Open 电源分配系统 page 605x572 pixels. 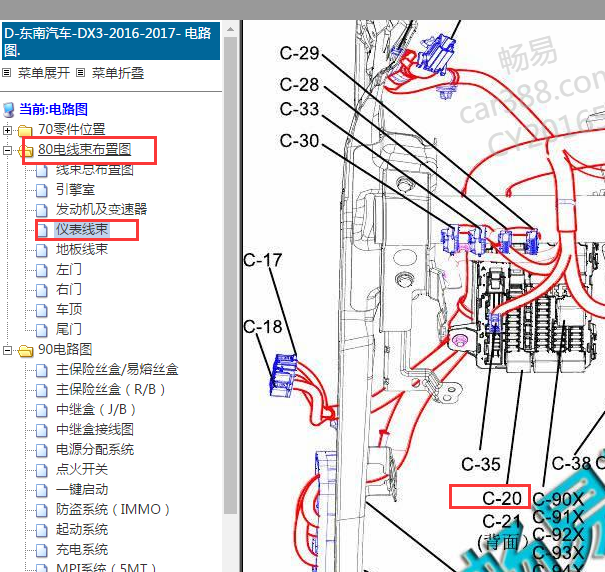coord(95,449)
